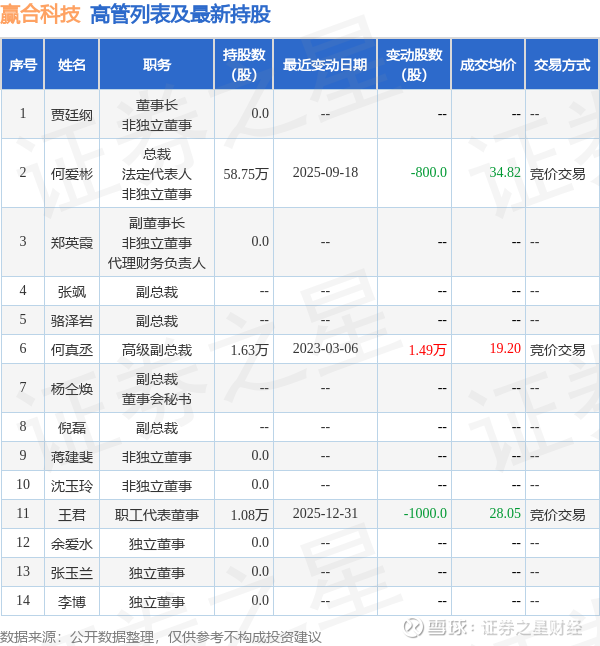
Task: Click the average price 28.05
Action: pos(505,513)
